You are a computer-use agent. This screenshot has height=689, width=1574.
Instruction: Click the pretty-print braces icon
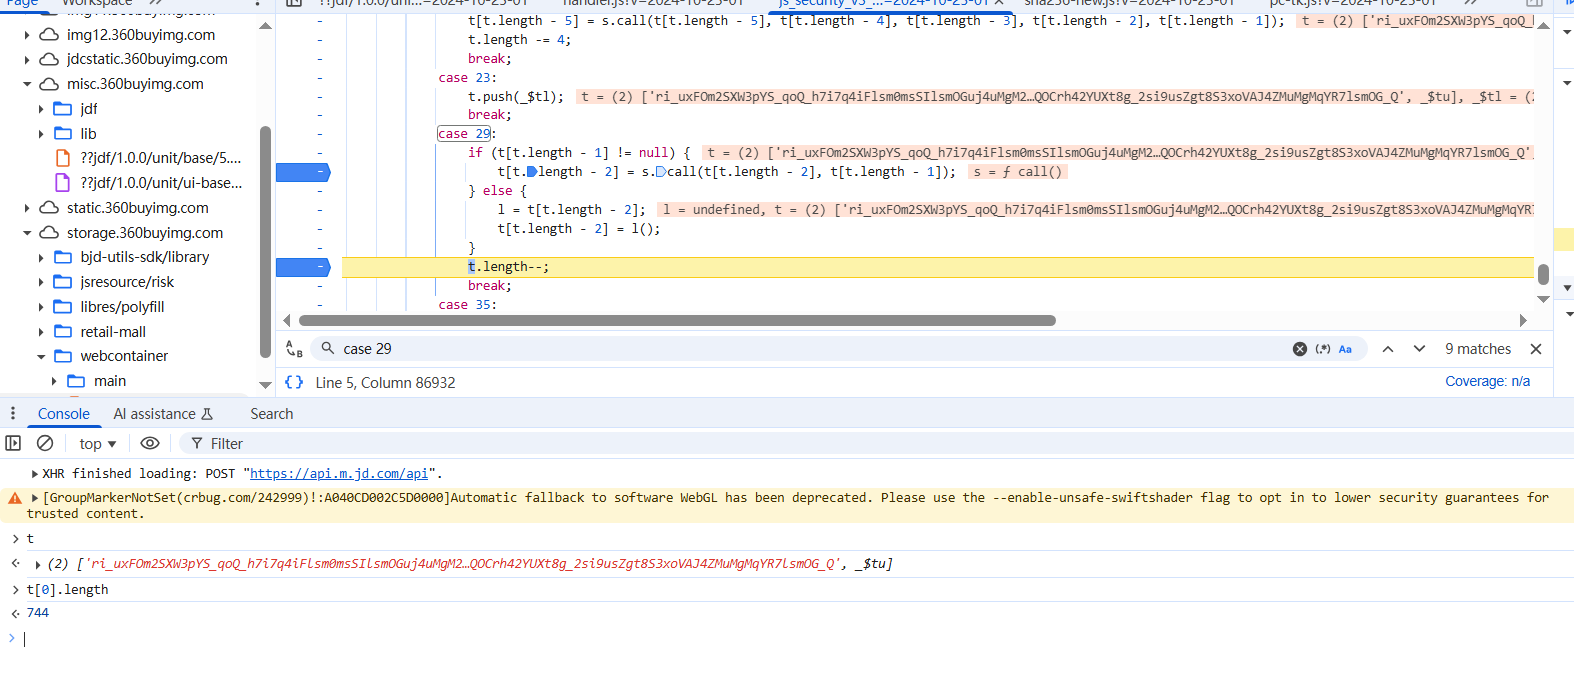[x=294, y=382]
